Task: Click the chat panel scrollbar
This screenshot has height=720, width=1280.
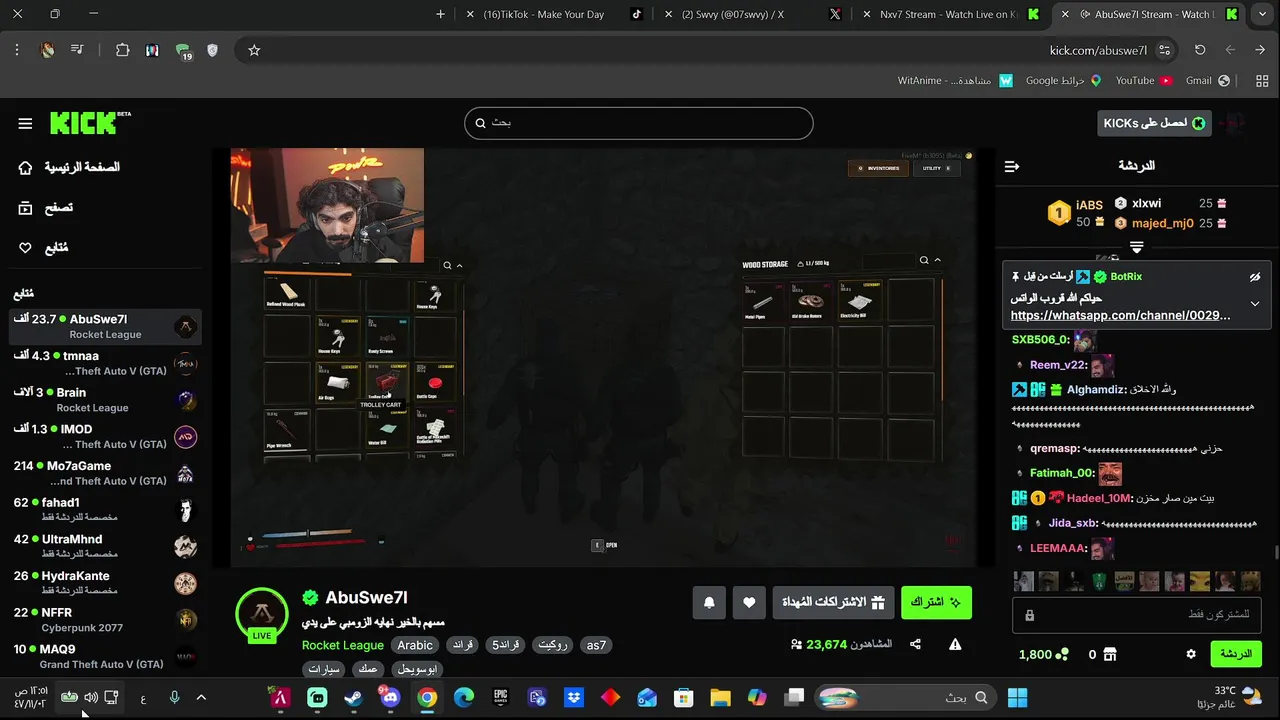Action: (x=1276, y=551)
